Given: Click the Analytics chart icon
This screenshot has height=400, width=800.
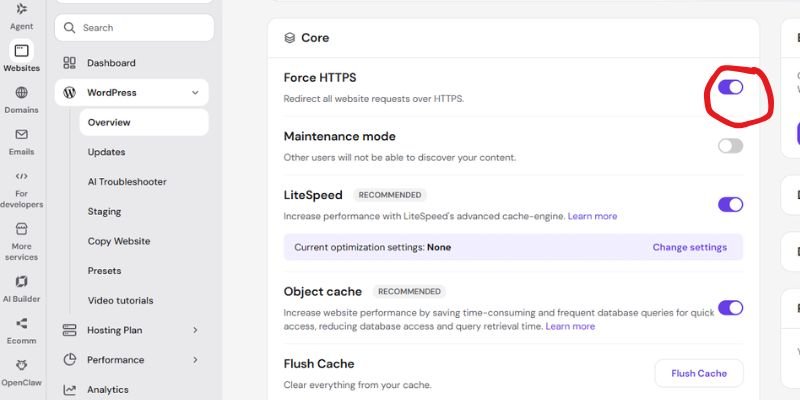Looking at the screenshot, I should click(69, 390).
